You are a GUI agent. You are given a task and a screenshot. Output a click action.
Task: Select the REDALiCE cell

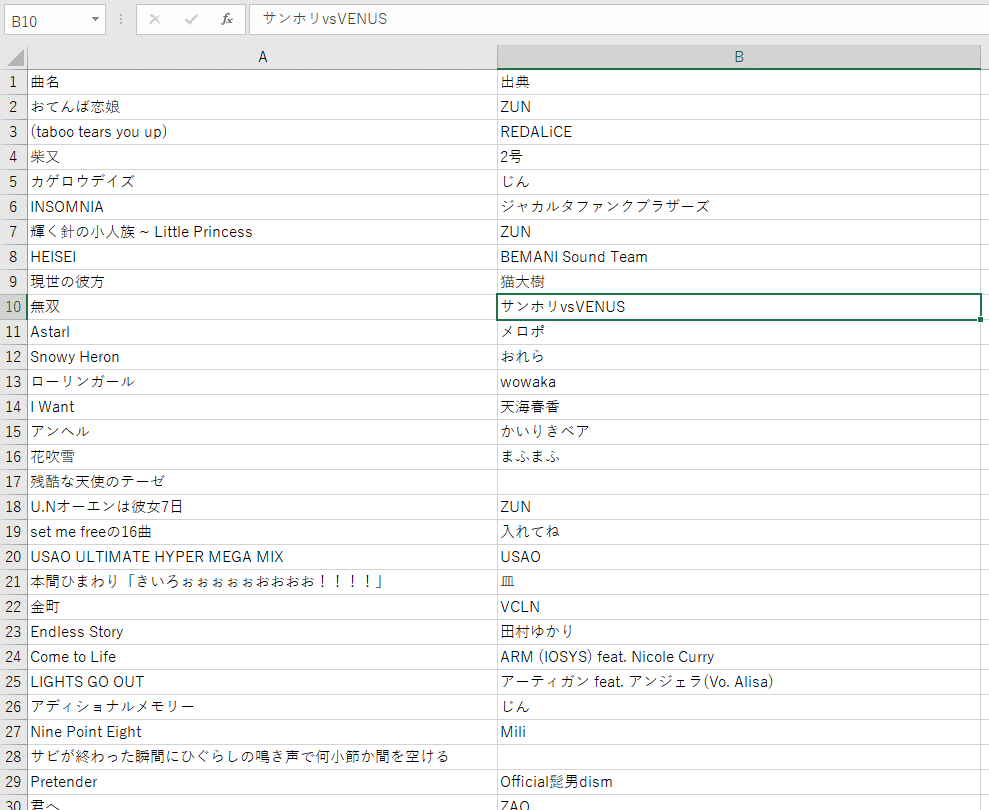(739, 132)
